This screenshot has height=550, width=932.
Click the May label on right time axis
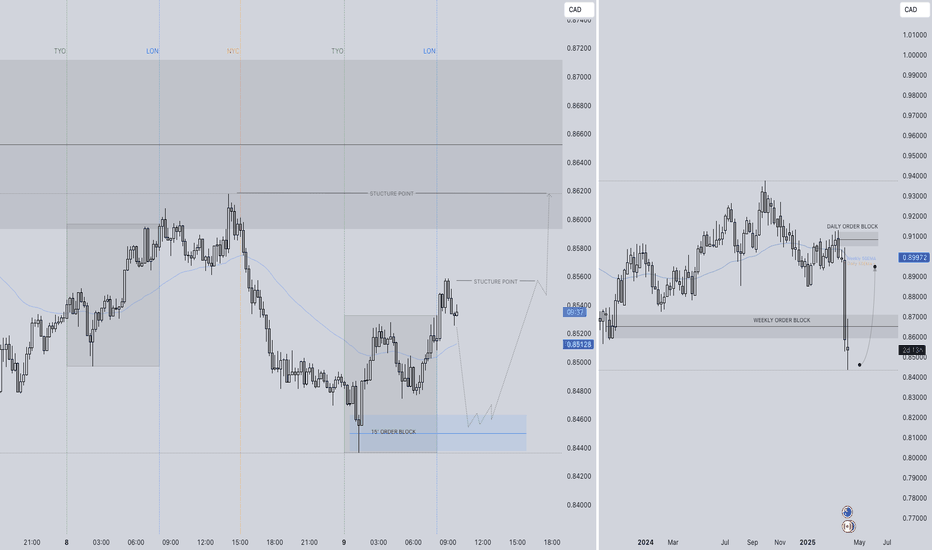(x=859, y=542)
